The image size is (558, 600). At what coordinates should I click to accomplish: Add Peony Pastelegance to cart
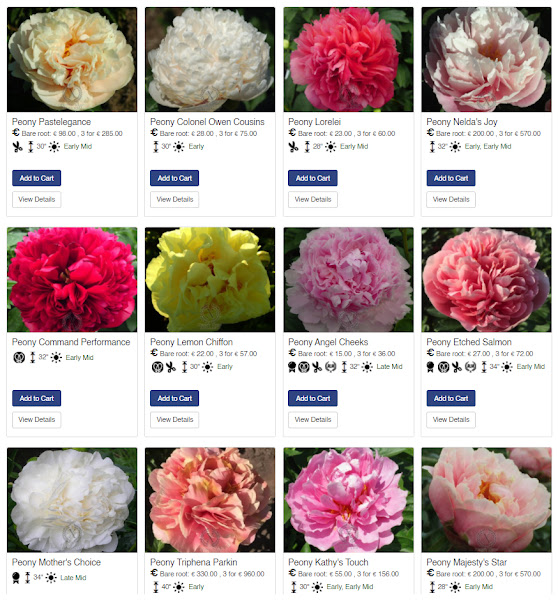tap(36, 178)
